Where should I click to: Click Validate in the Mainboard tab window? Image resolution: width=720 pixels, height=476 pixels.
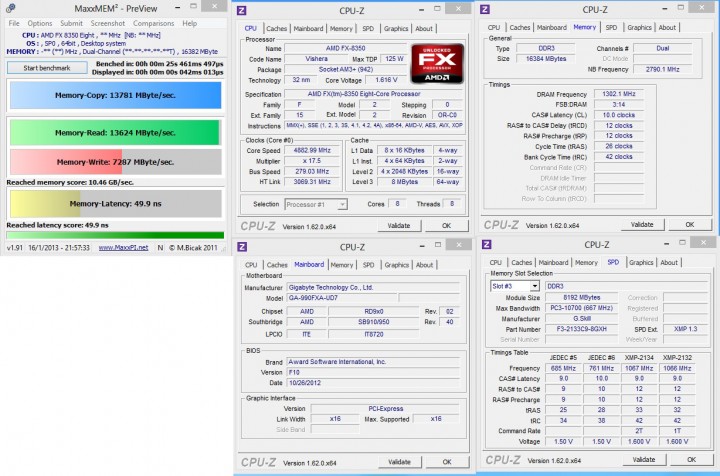(399, 462)
